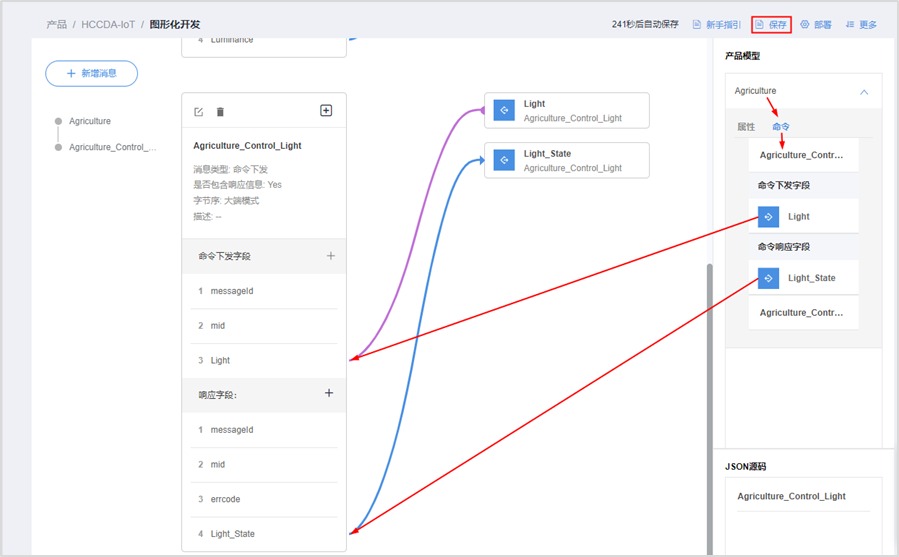The height and width of the screenshot is (557, 899).
Task: Switch to the 属性 tab
Action: 746,127
